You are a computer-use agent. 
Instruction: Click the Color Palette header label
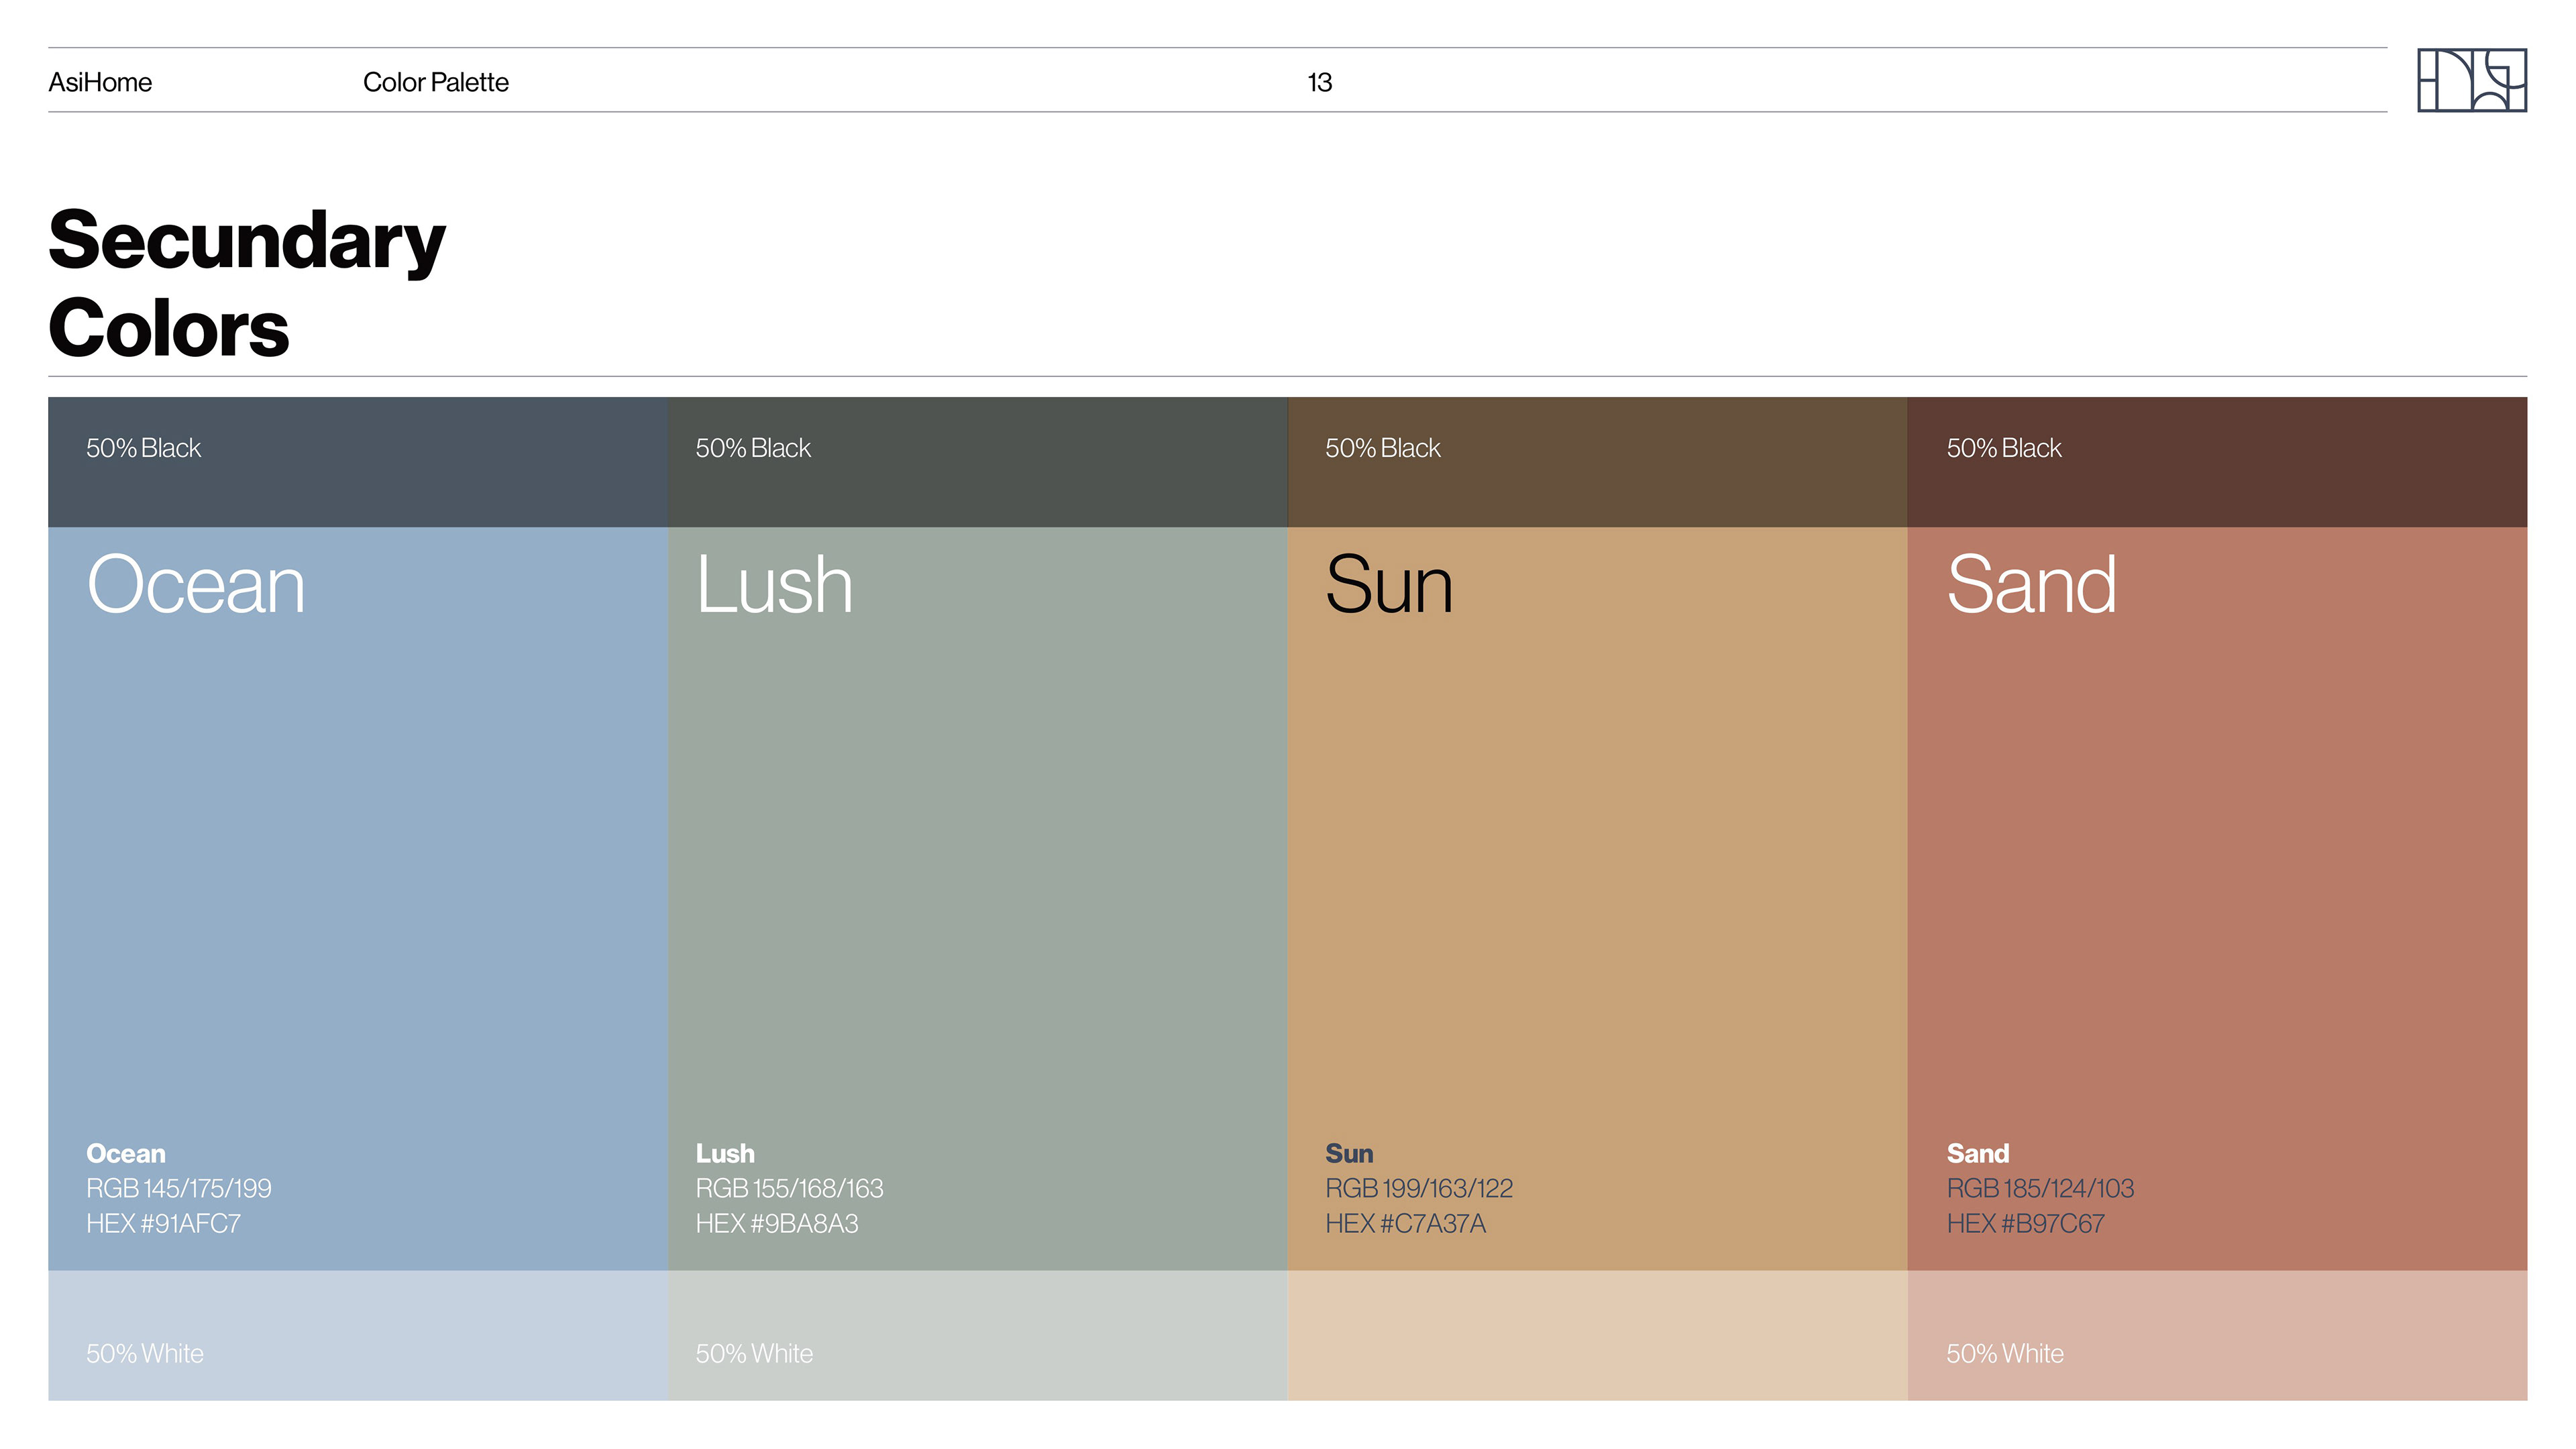click(x=435, y=82)
